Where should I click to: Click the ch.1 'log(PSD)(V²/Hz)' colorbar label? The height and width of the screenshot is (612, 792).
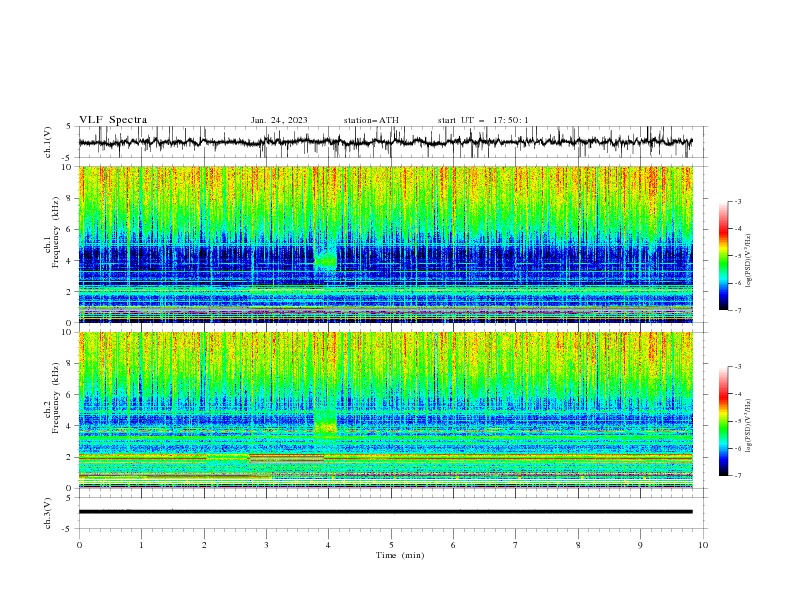pos(749,261)
